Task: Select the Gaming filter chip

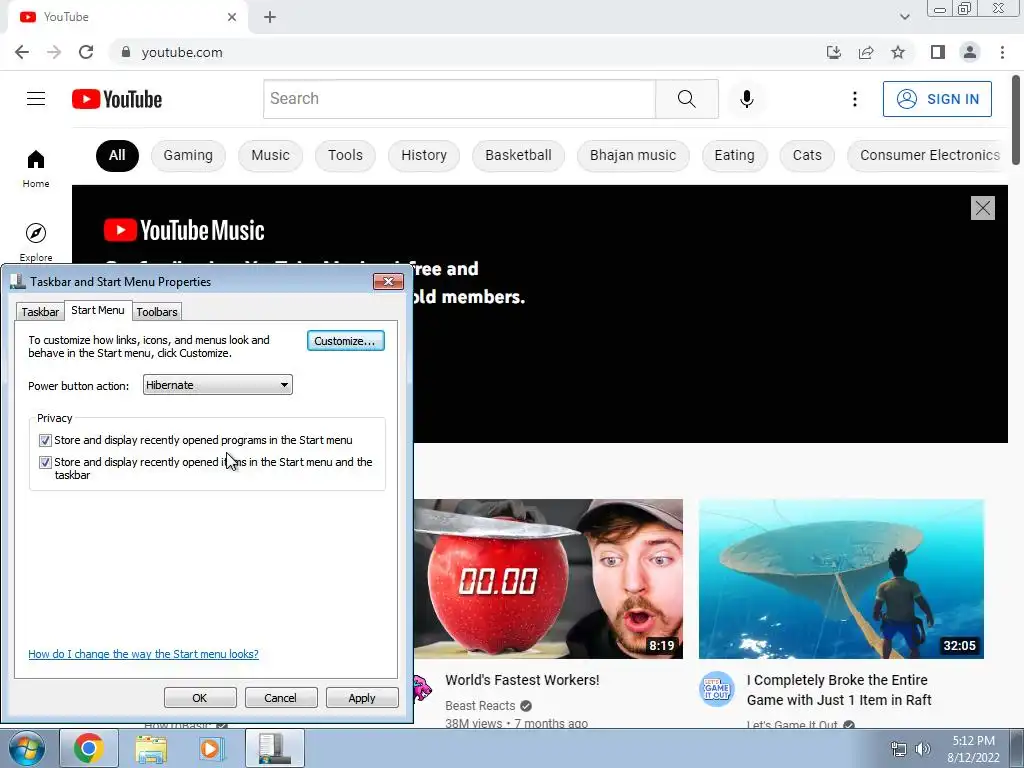Action: 188,155
